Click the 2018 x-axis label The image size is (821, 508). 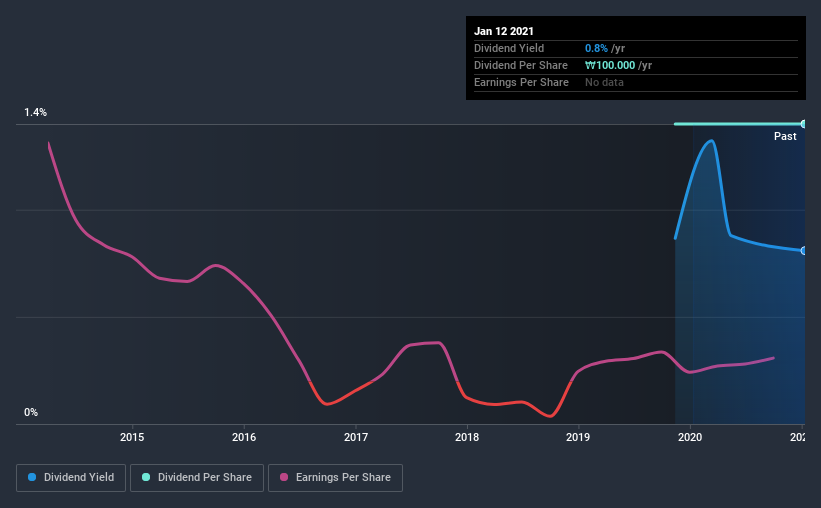(467, 437)
